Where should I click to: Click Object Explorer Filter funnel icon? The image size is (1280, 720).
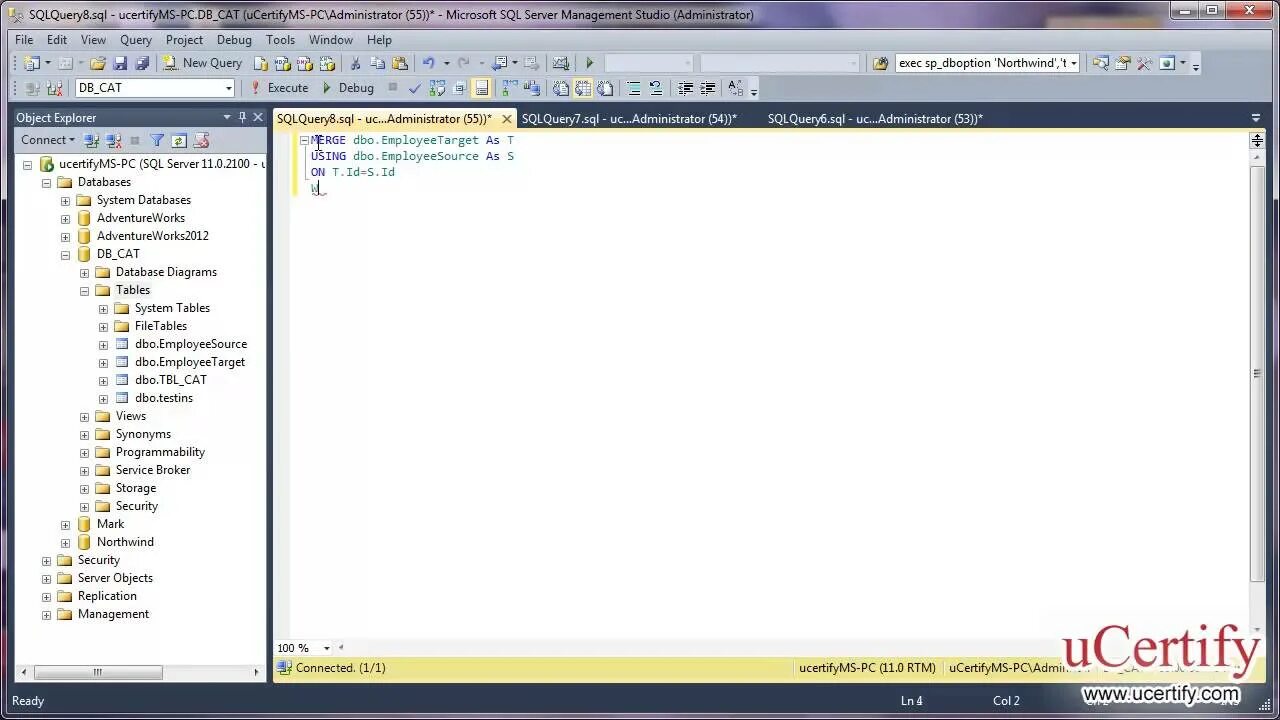157,141
